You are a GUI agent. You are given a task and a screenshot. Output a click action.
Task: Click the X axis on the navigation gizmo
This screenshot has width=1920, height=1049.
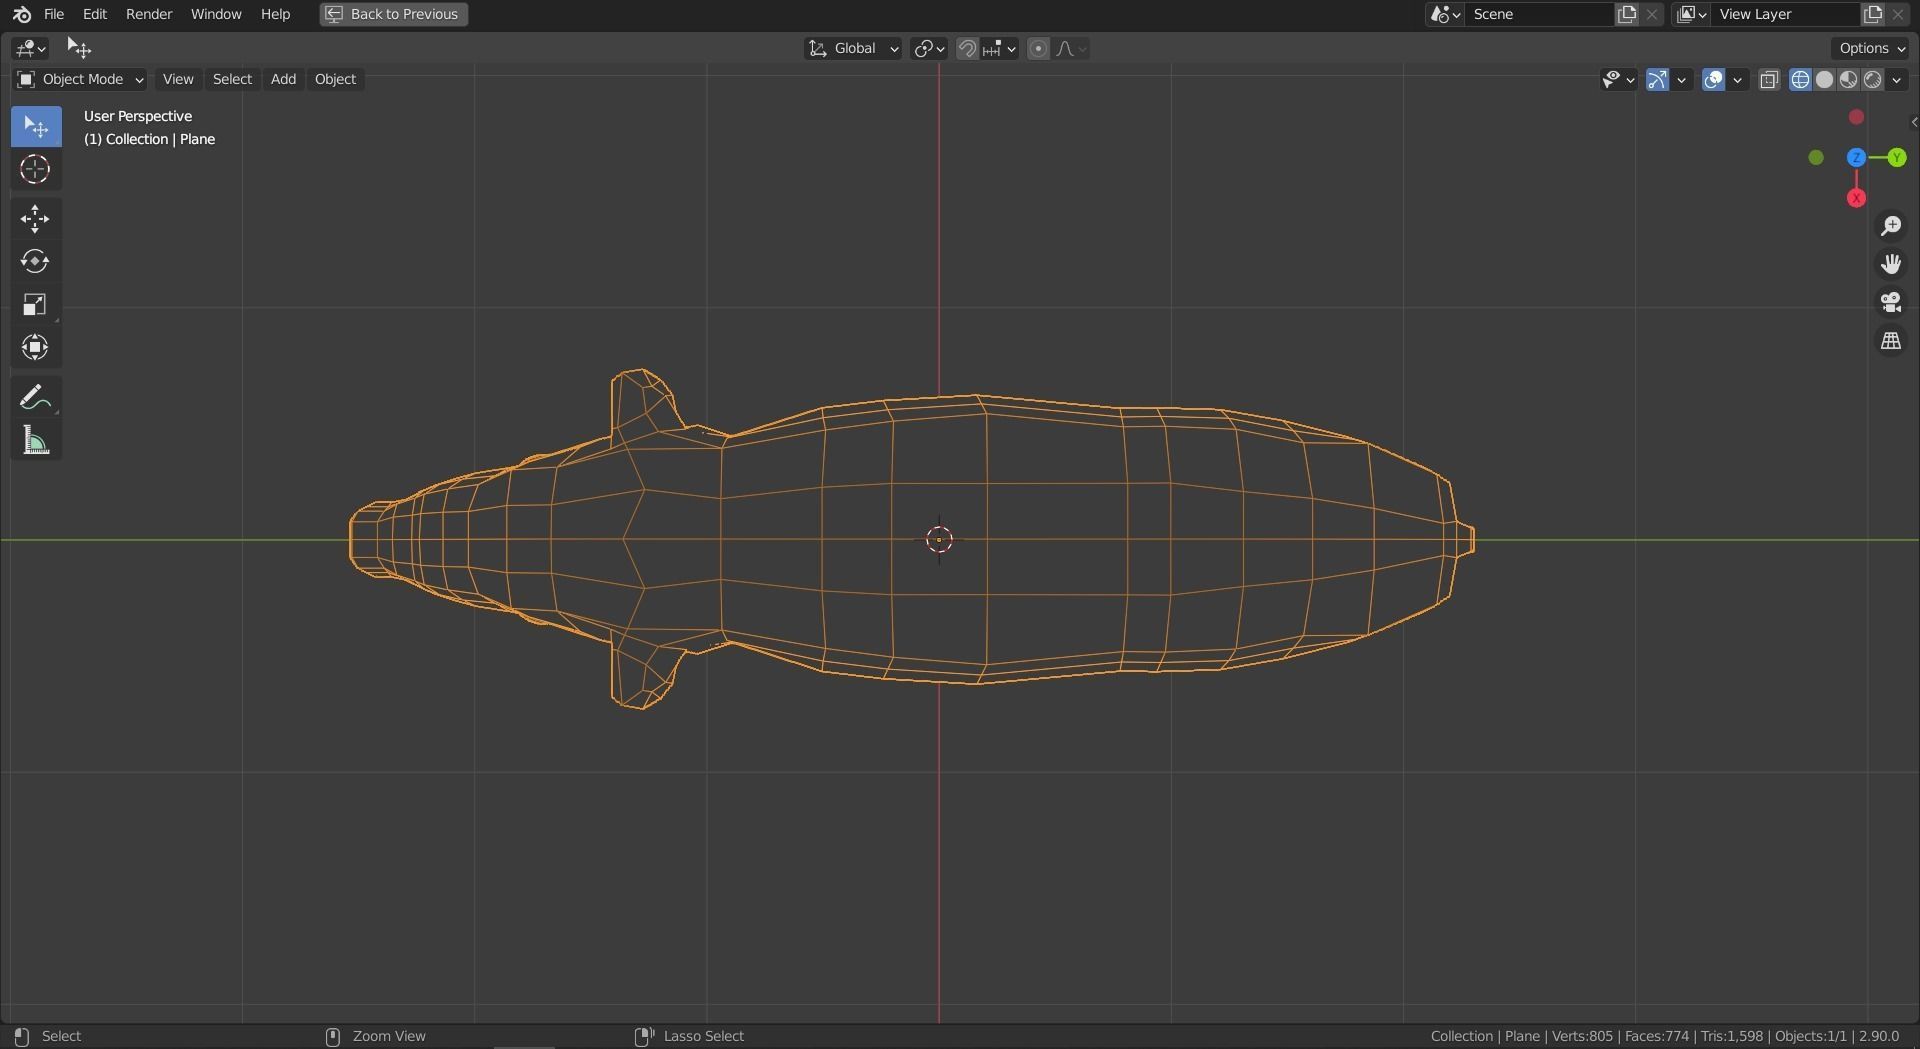click(x=1856, y=198)
